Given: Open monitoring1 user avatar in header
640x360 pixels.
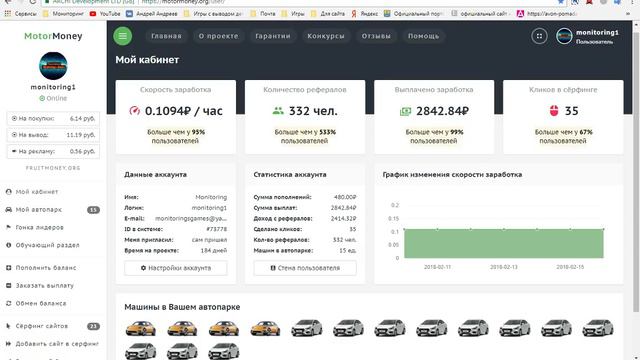Looking at the screenshot, I should click(x=564, y=36).
